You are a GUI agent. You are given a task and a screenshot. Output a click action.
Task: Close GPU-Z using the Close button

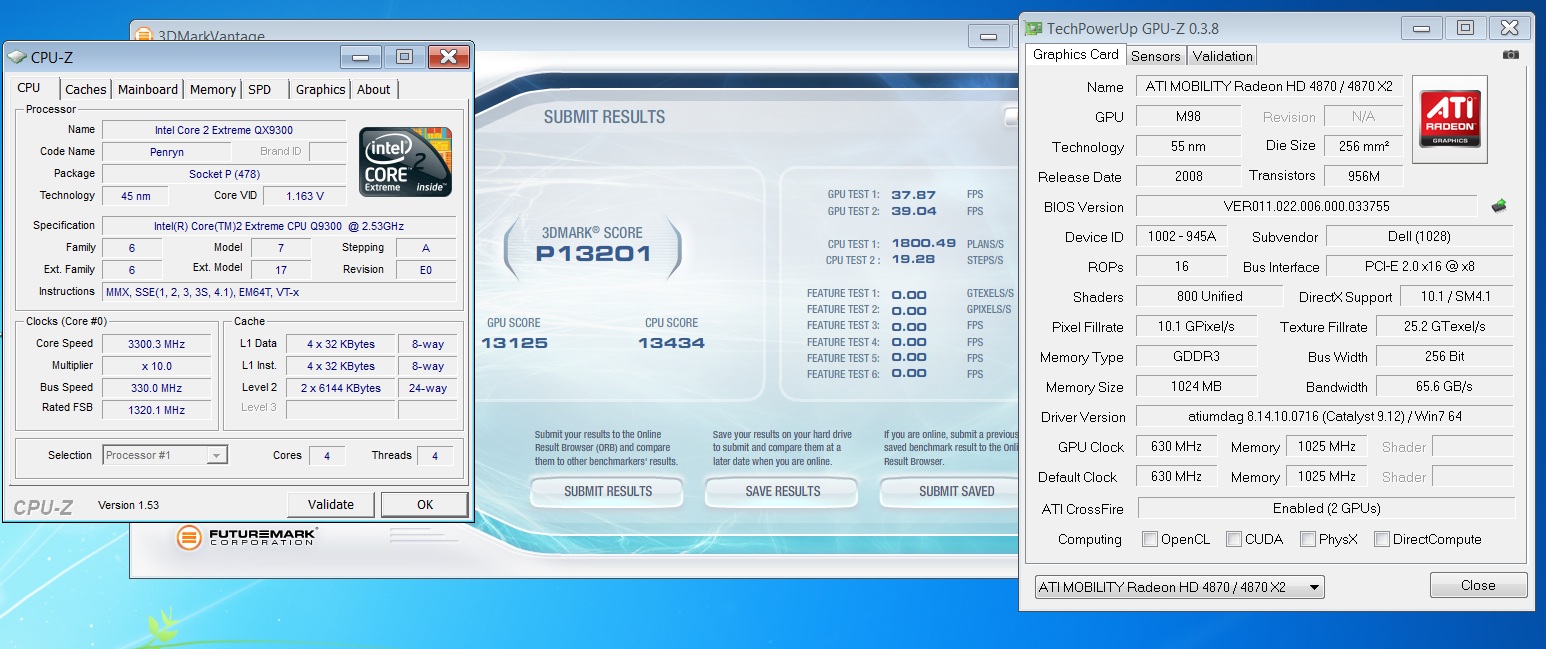coord(1478,585)
